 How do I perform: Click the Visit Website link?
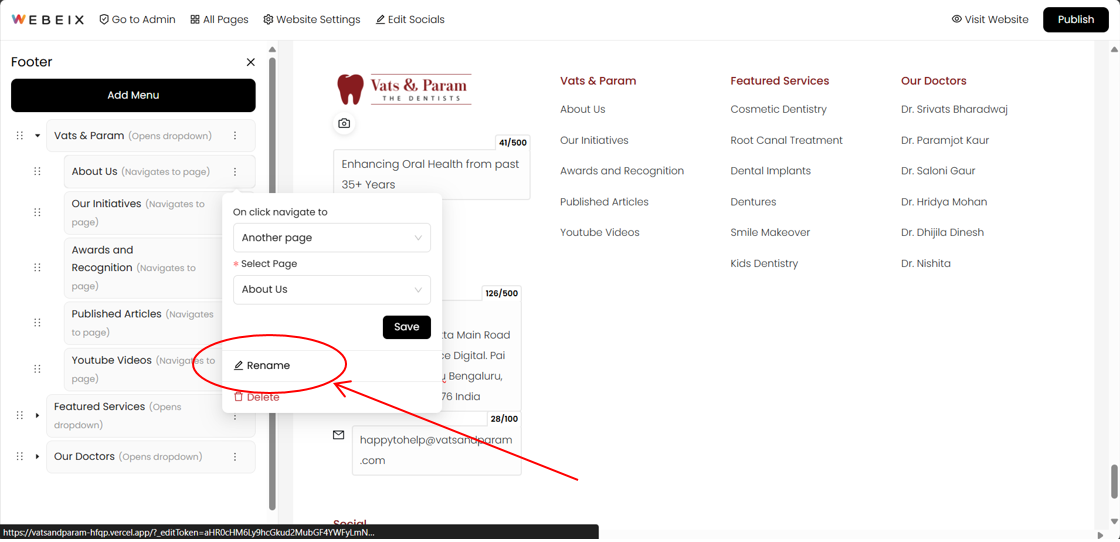pos(990,19)
